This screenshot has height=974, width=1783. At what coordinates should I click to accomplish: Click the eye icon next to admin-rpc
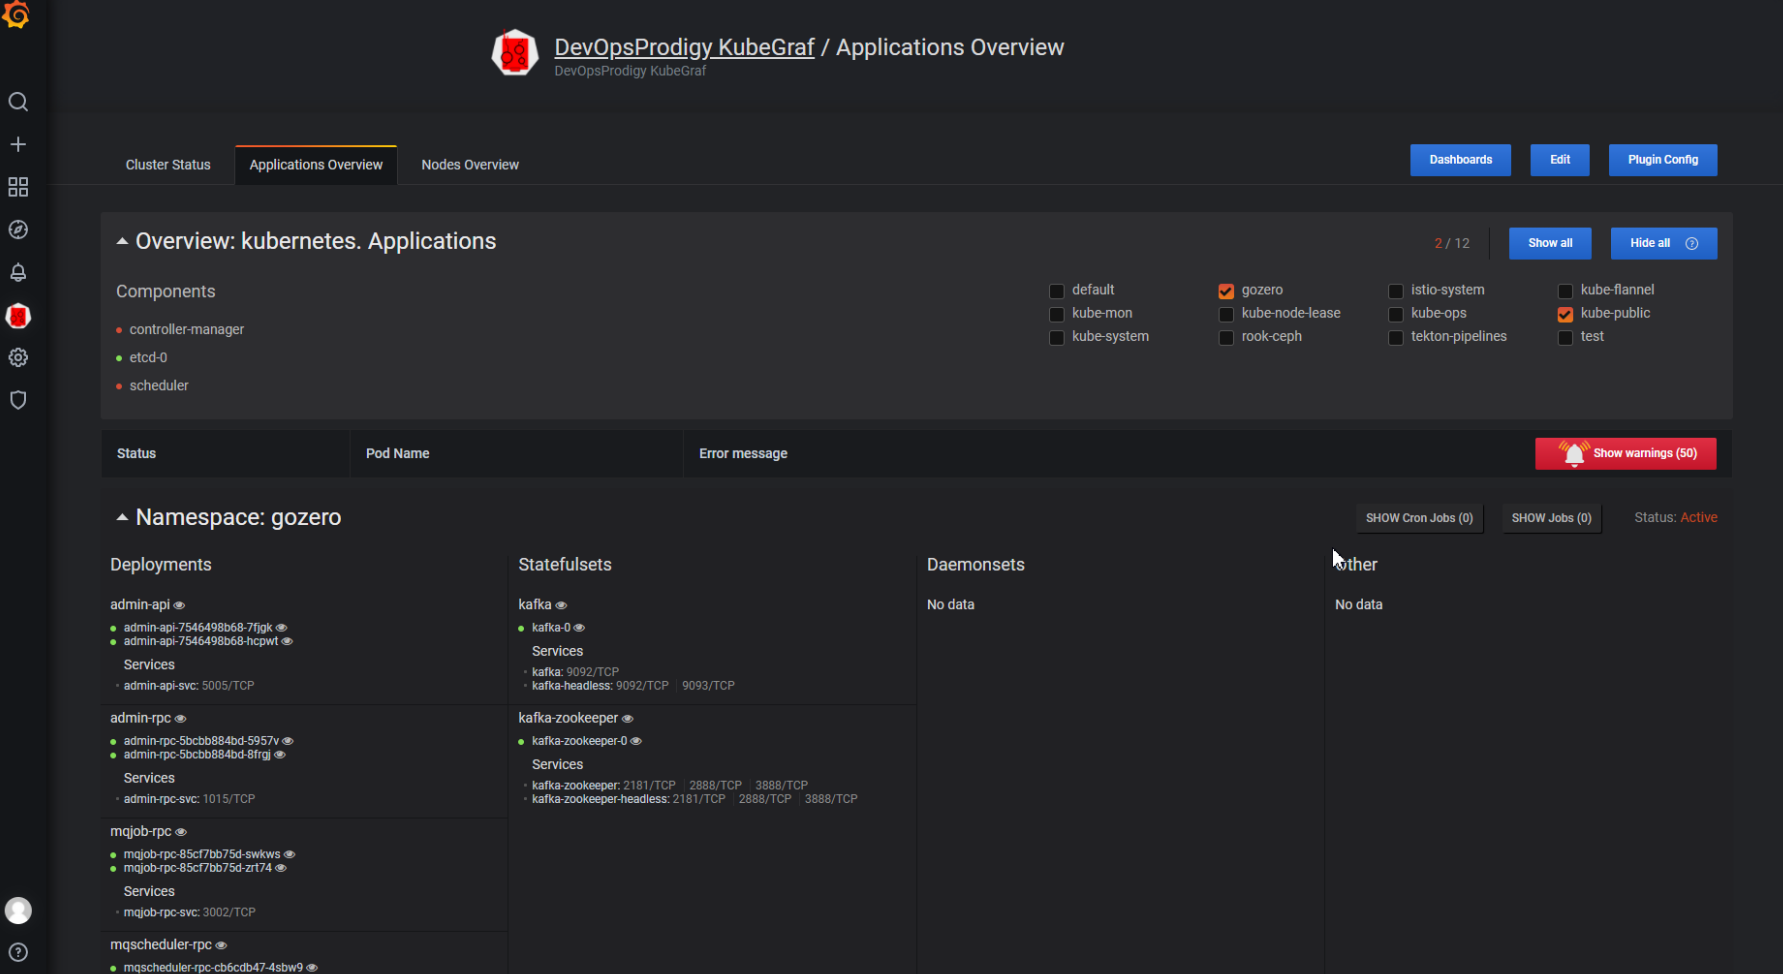pos(181,719)
